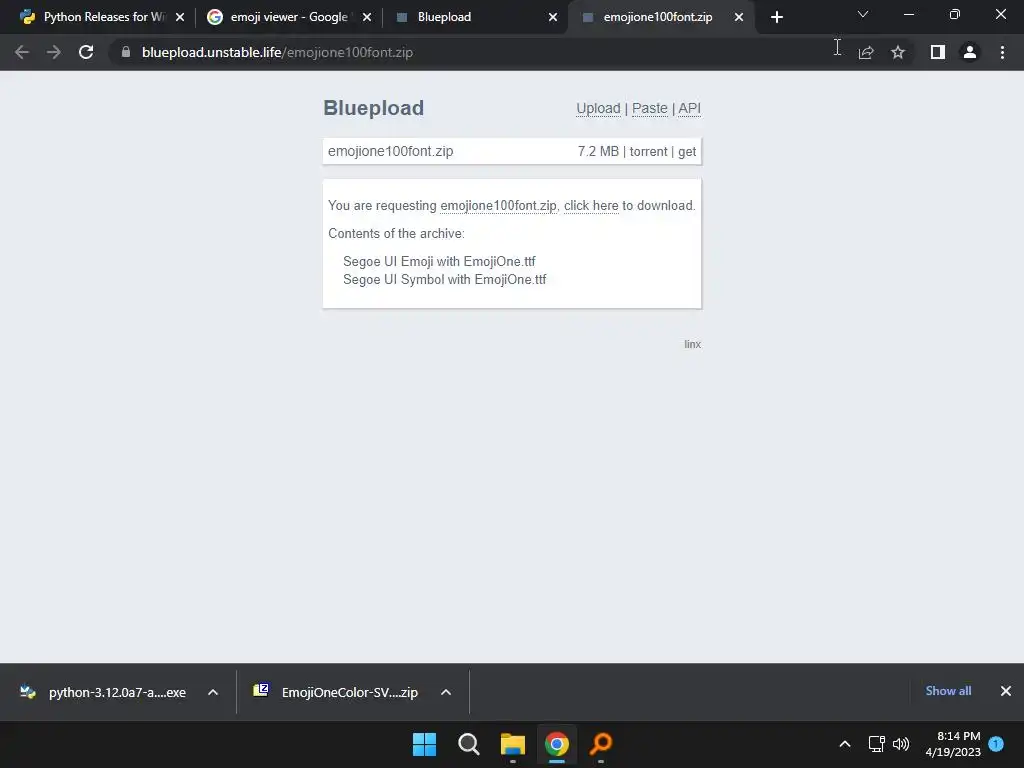Share this page using share icon

(x=866, y=52)
